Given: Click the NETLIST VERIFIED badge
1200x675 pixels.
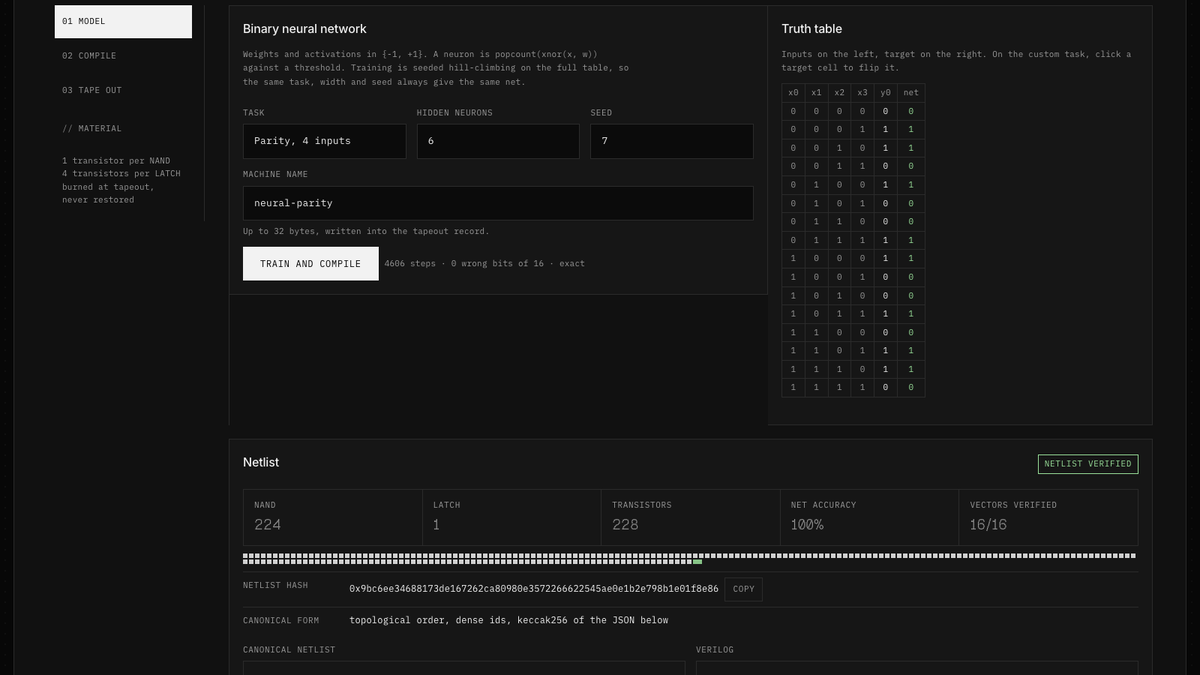Looking at the screenshot, I should [x=1088, y=464].
